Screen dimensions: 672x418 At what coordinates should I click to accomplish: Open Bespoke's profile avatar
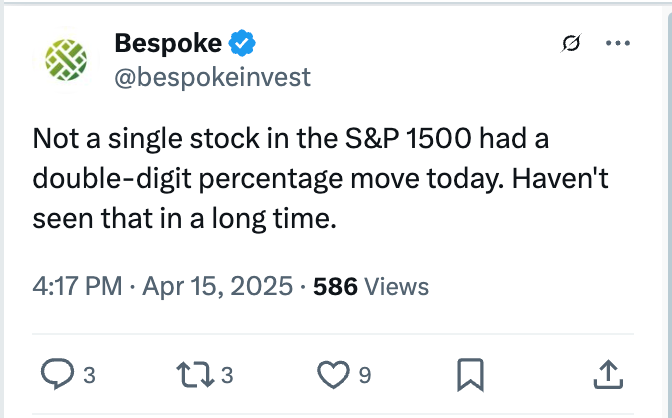pyautogui.click(x=66, y=60)
